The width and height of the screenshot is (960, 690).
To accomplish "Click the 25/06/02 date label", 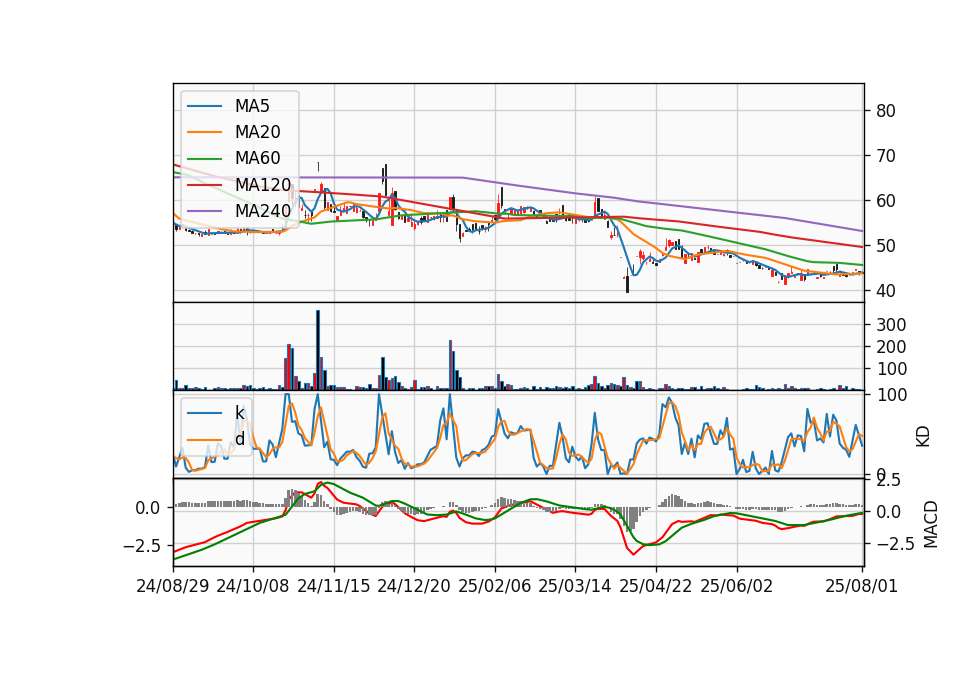I will point(737,586).
